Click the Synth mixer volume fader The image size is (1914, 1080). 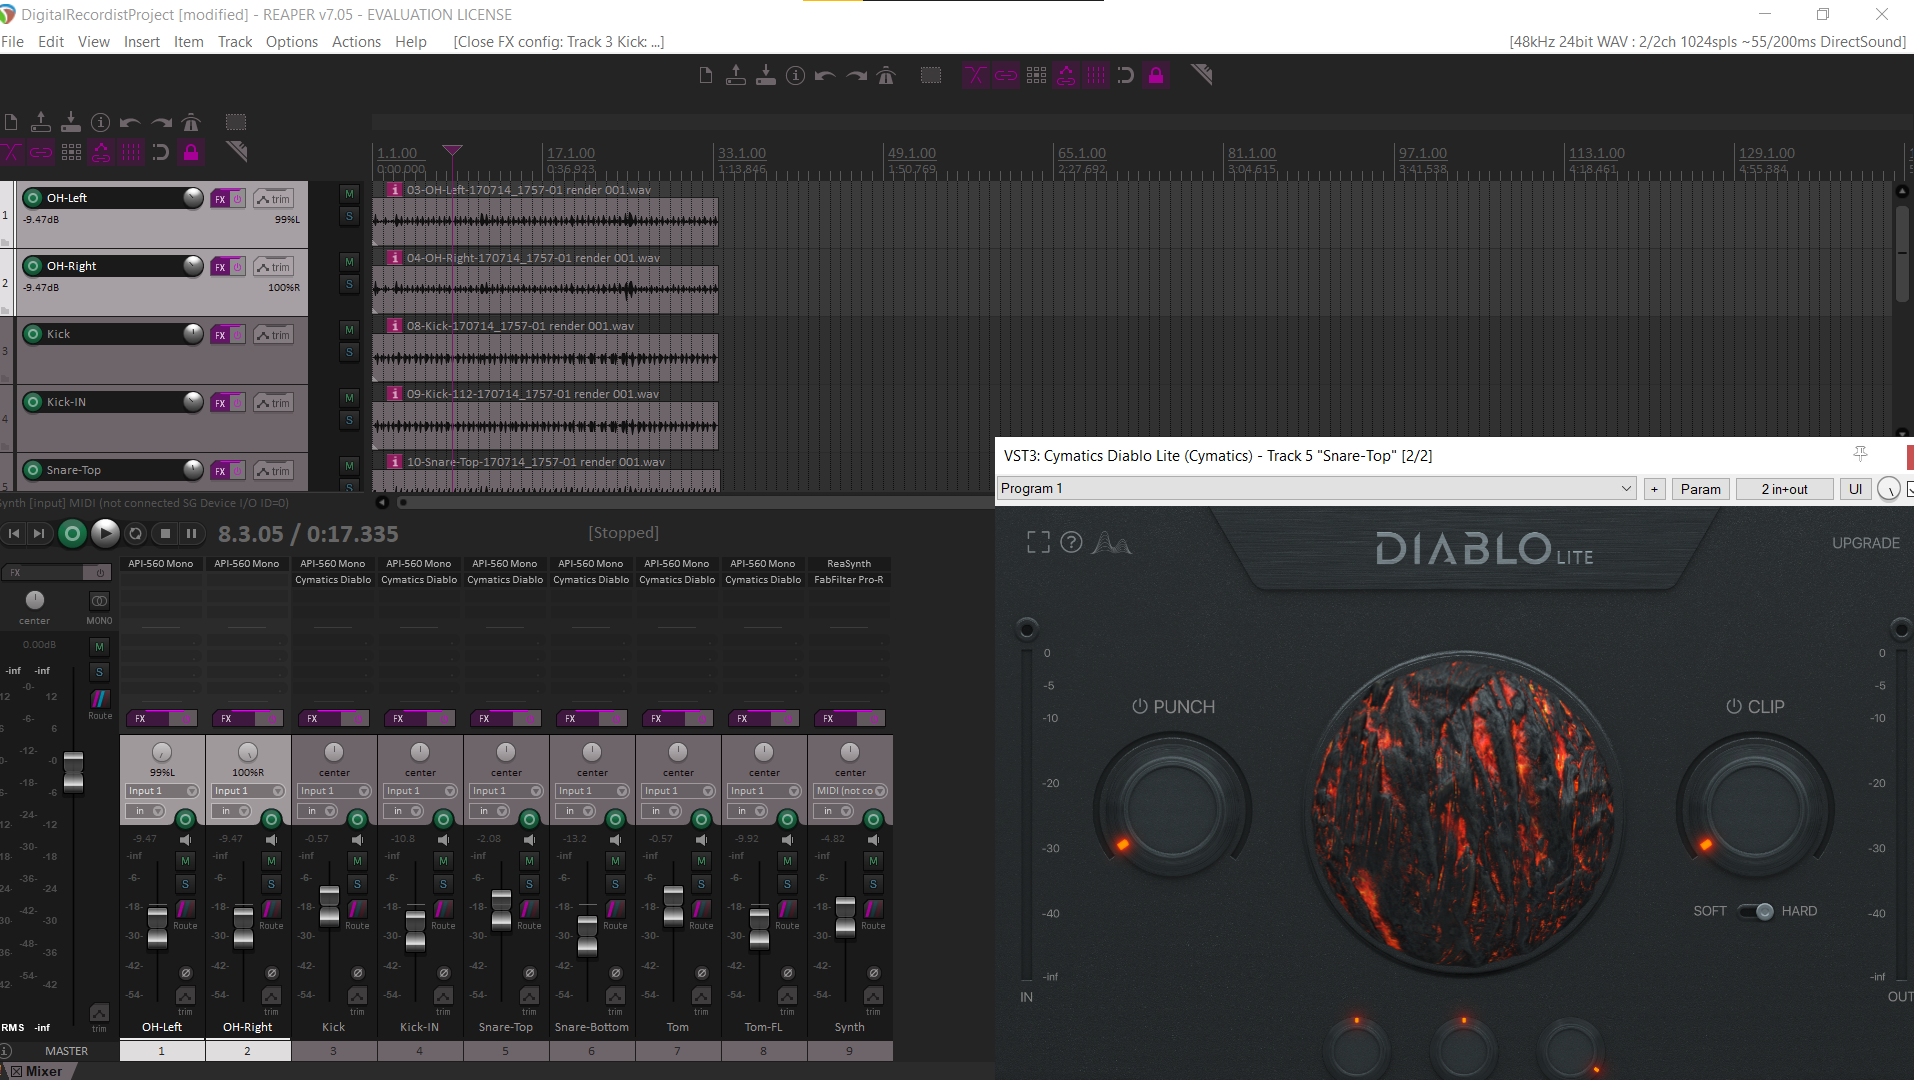click(845, 916)
